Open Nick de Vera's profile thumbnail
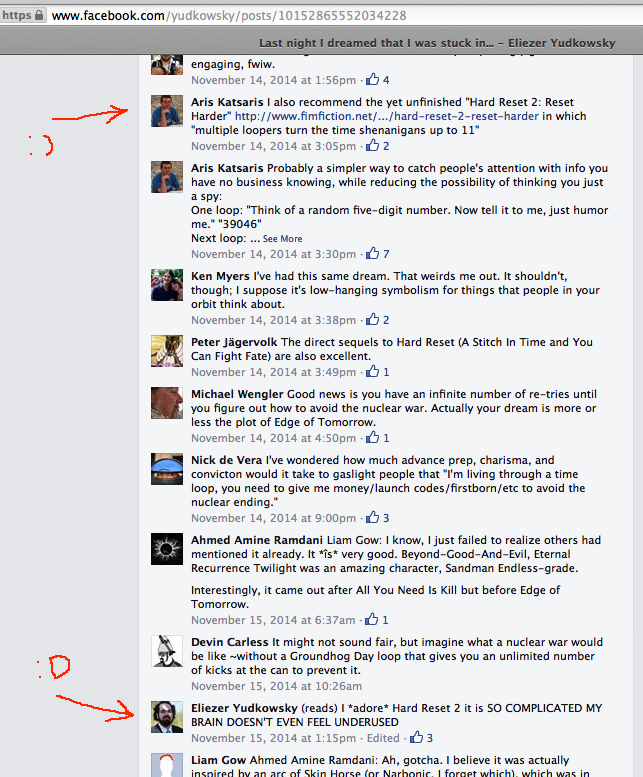The height and width of the screenshot is (777, 643). point(167,469)
